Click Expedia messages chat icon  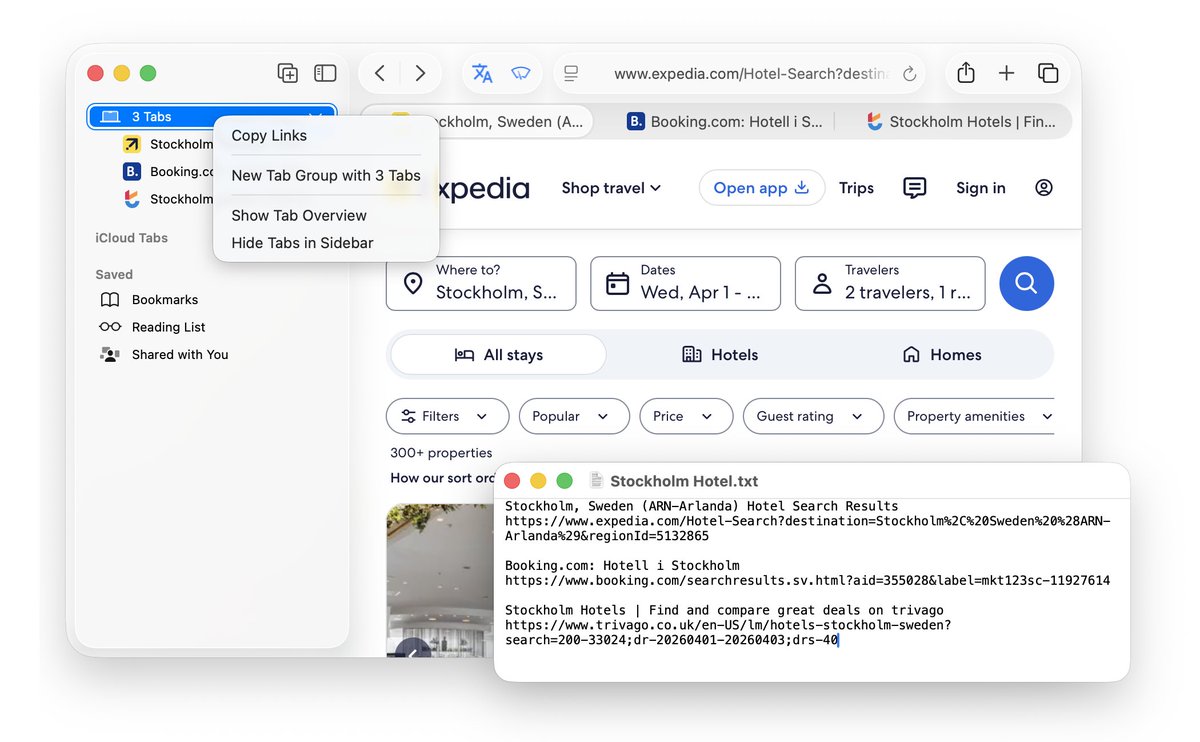(x=914, y=187)
